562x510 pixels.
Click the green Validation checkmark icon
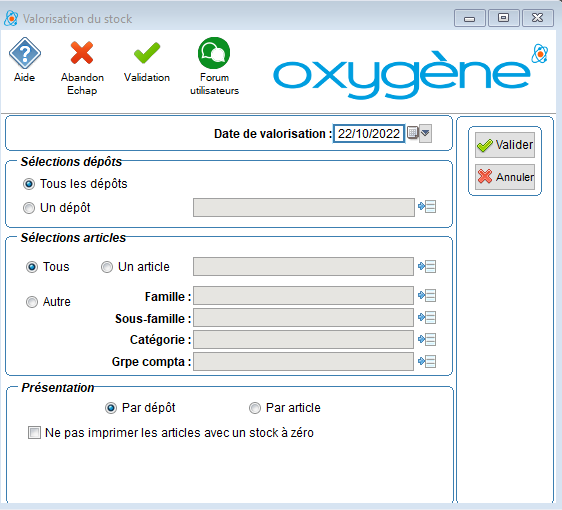(147, 53)
